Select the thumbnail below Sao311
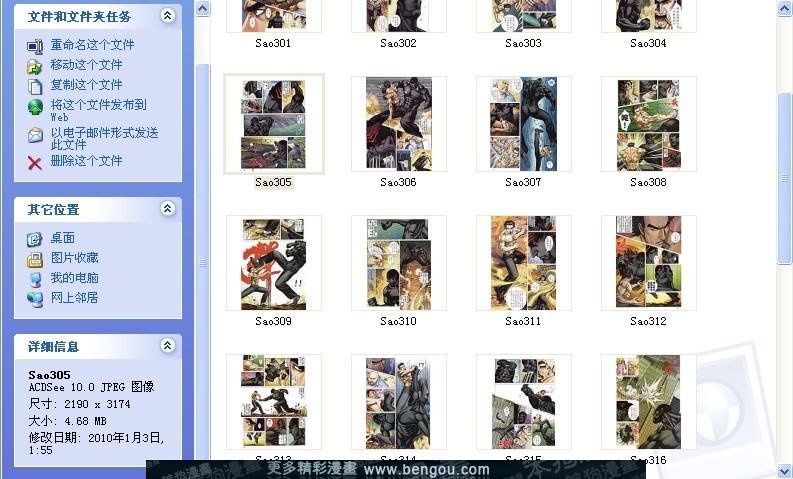This screenshot has height=479, width=793. tap(523, 402)
